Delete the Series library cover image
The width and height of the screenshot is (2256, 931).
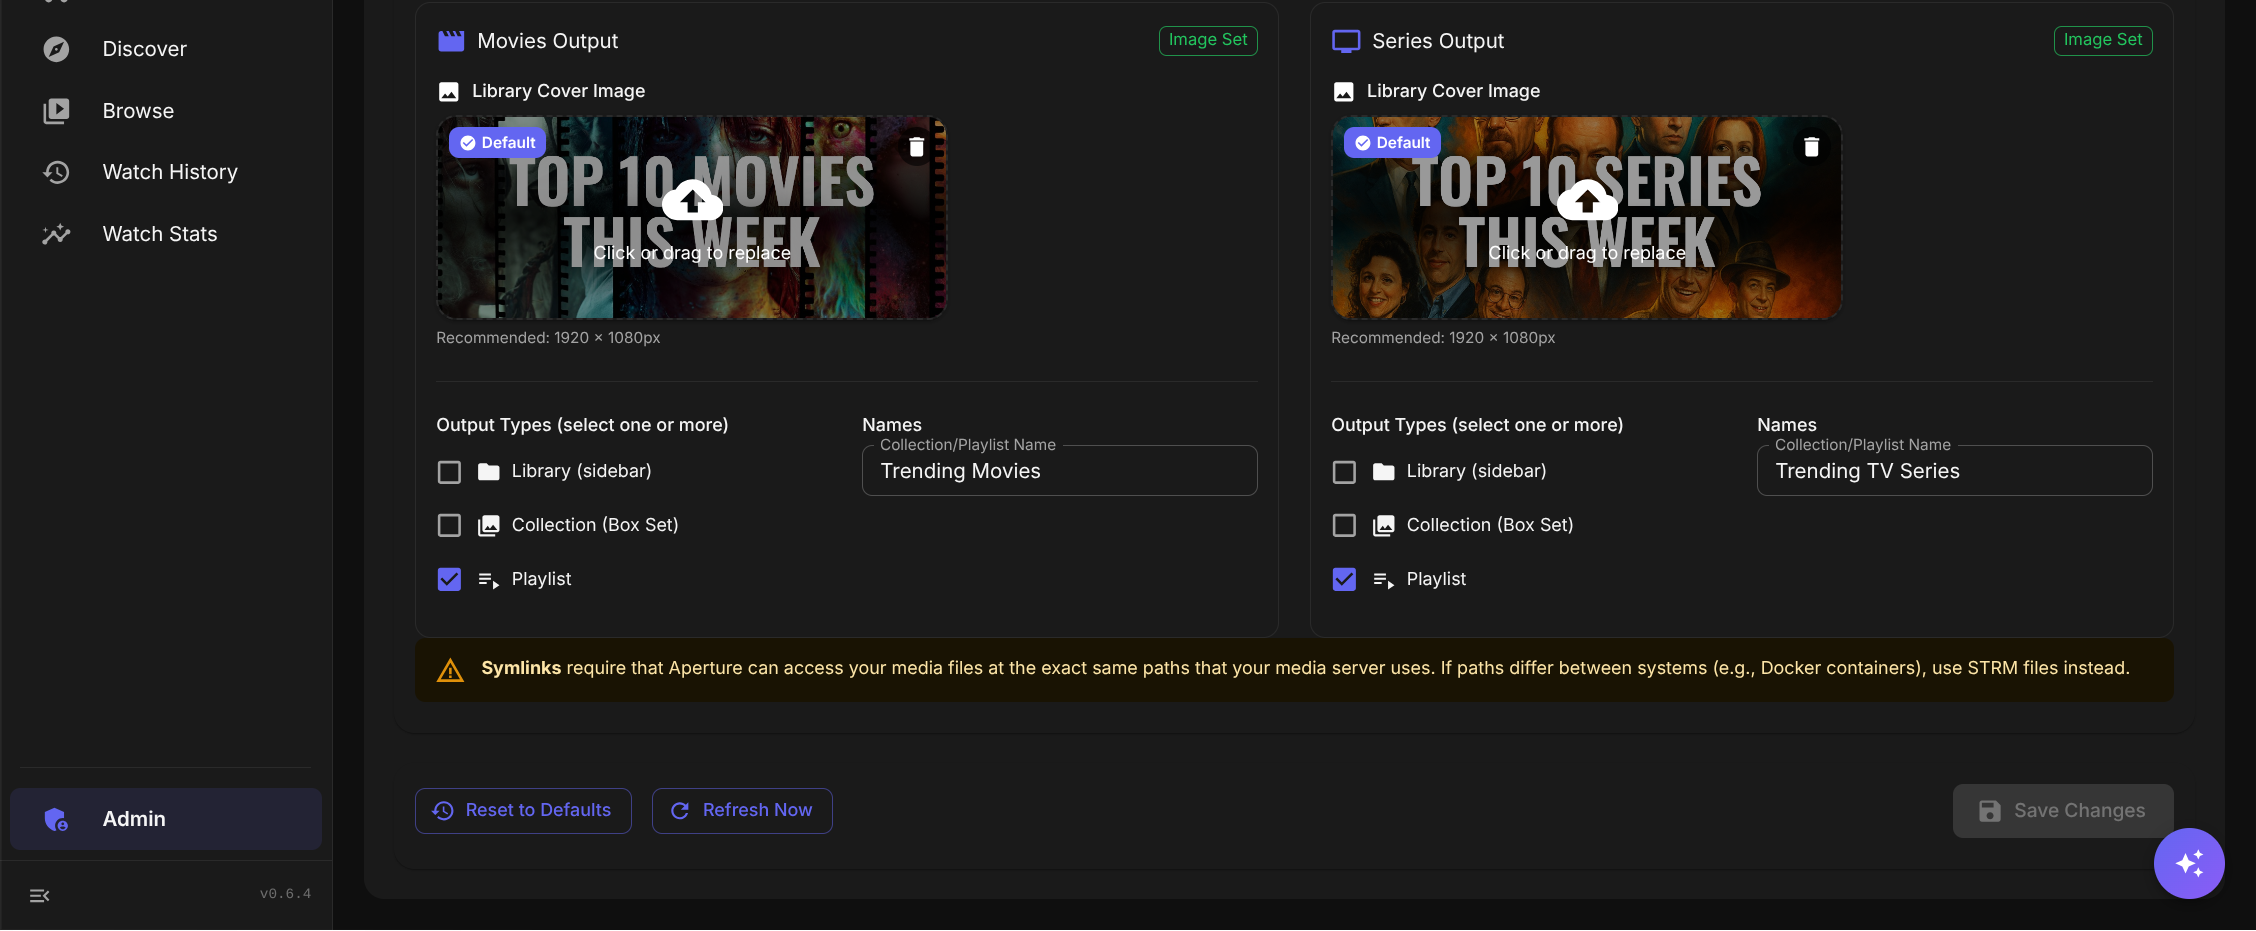click(x=1811, y=148)
